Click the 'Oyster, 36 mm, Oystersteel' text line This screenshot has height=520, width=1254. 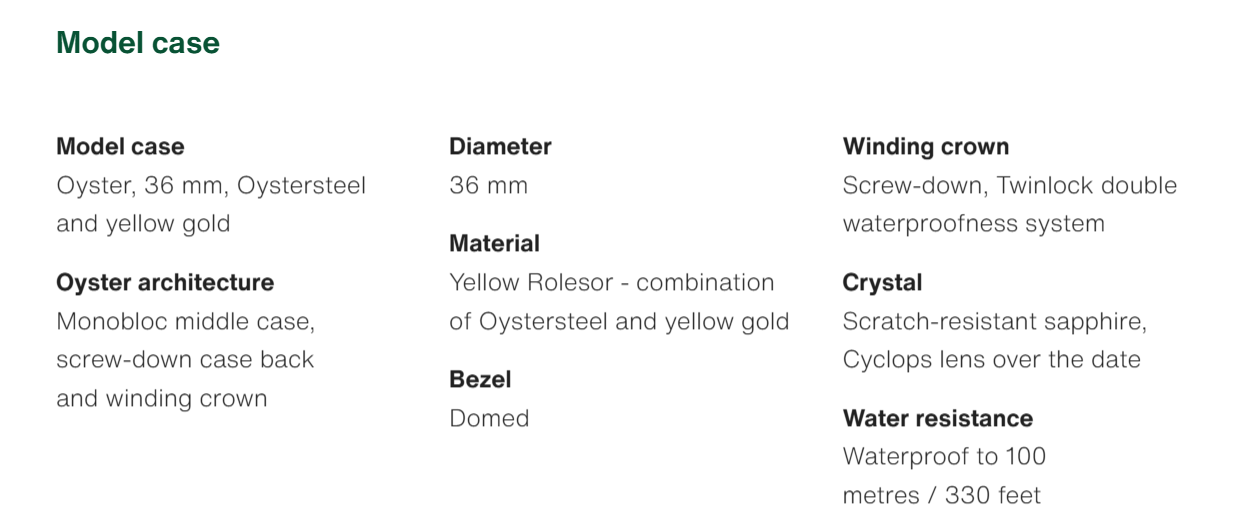coord(211,185)
